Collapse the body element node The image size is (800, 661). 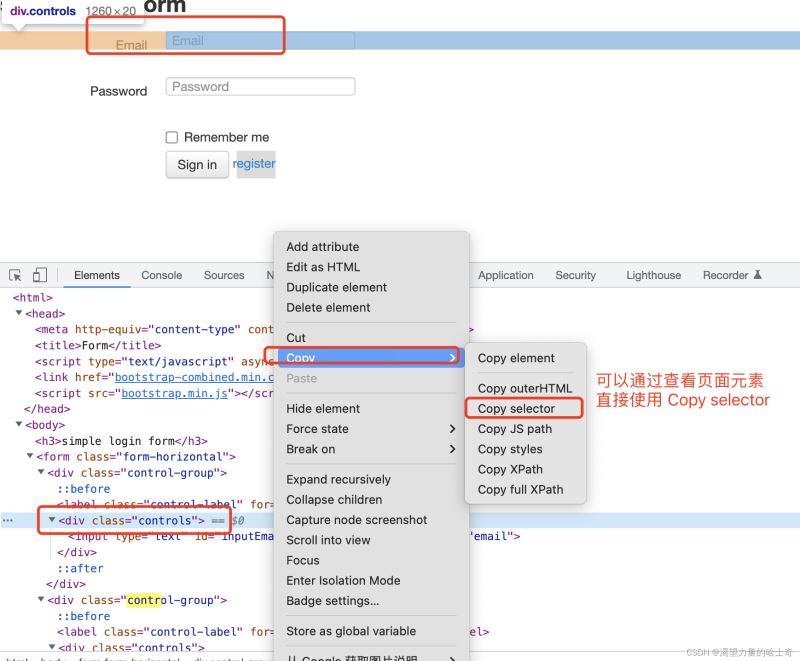coord(19,425)
